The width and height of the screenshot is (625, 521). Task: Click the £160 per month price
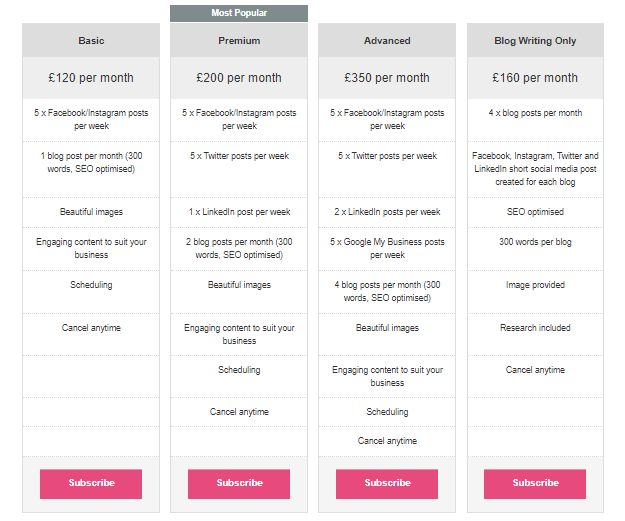click(535, 78)
